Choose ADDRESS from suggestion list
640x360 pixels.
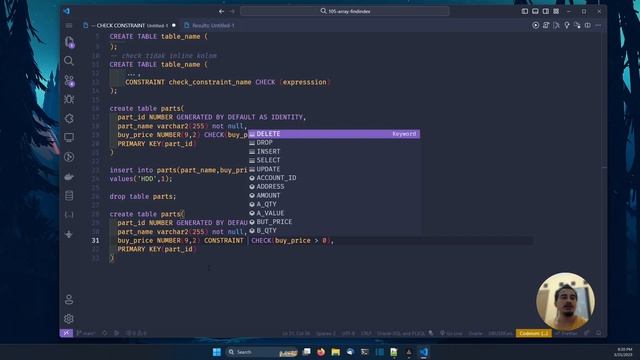click(x=334, y=187)
